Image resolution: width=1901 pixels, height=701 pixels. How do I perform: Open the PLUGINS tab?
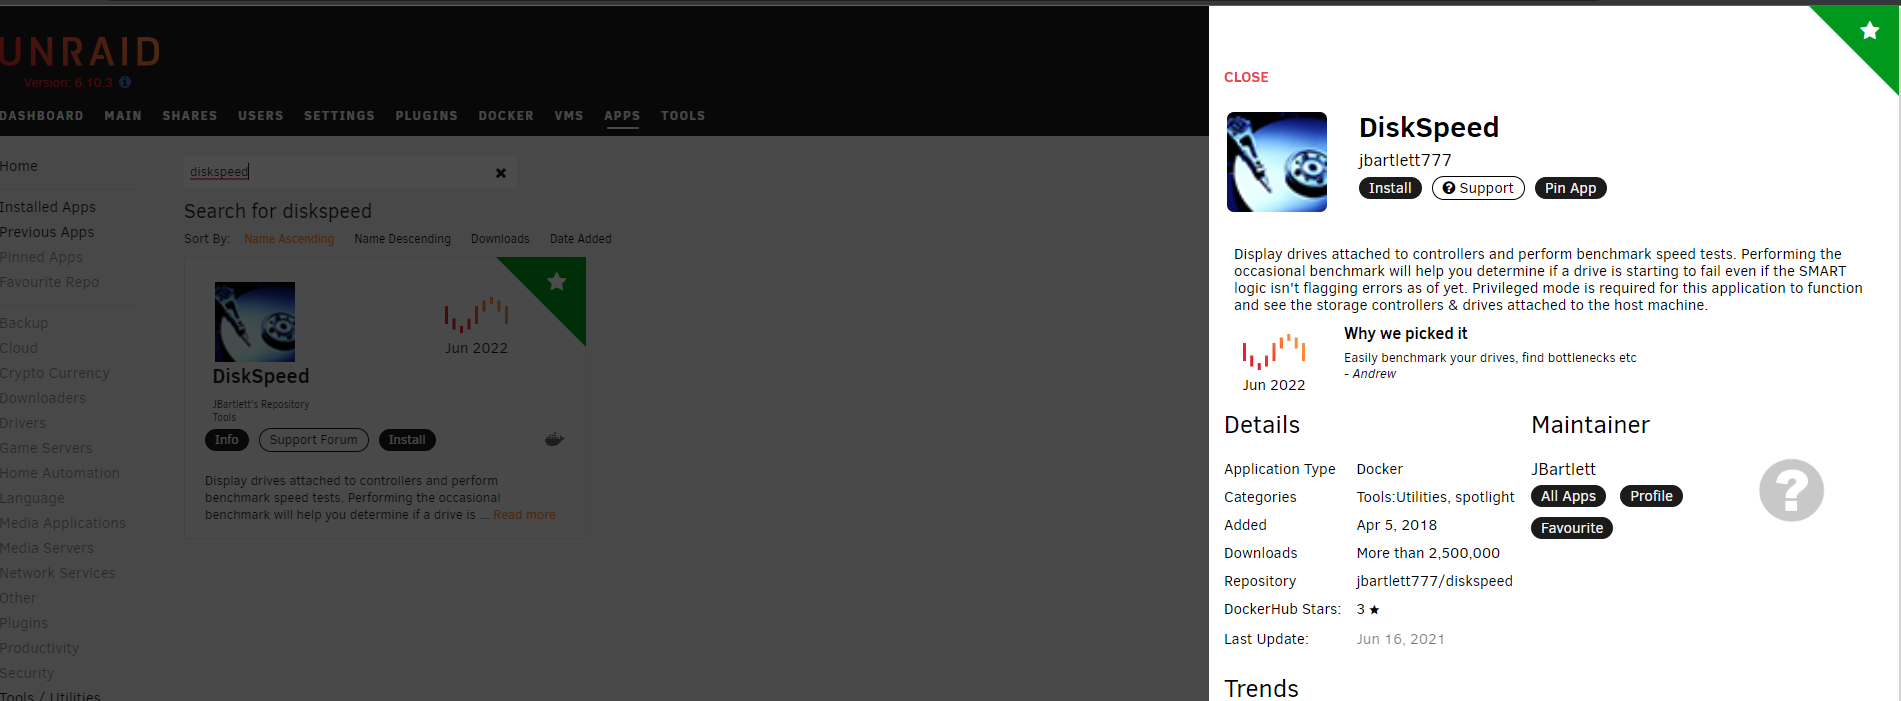(426, 116)
